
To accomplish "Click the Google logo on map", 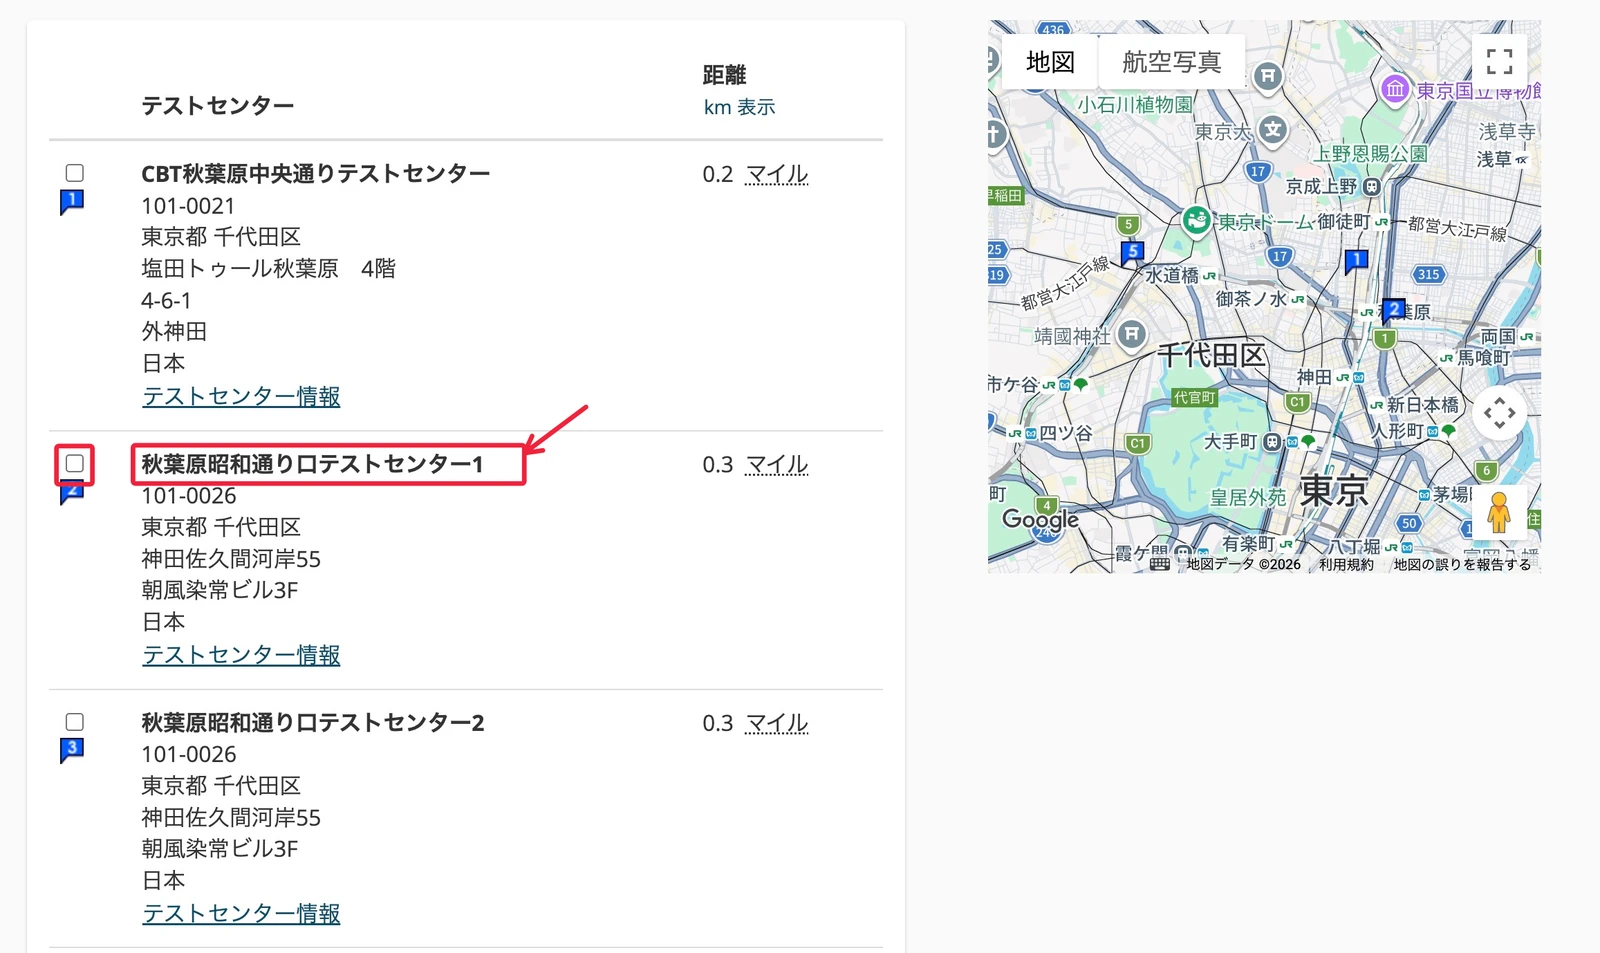I will pyautogui.click(x=1040, y=520).
